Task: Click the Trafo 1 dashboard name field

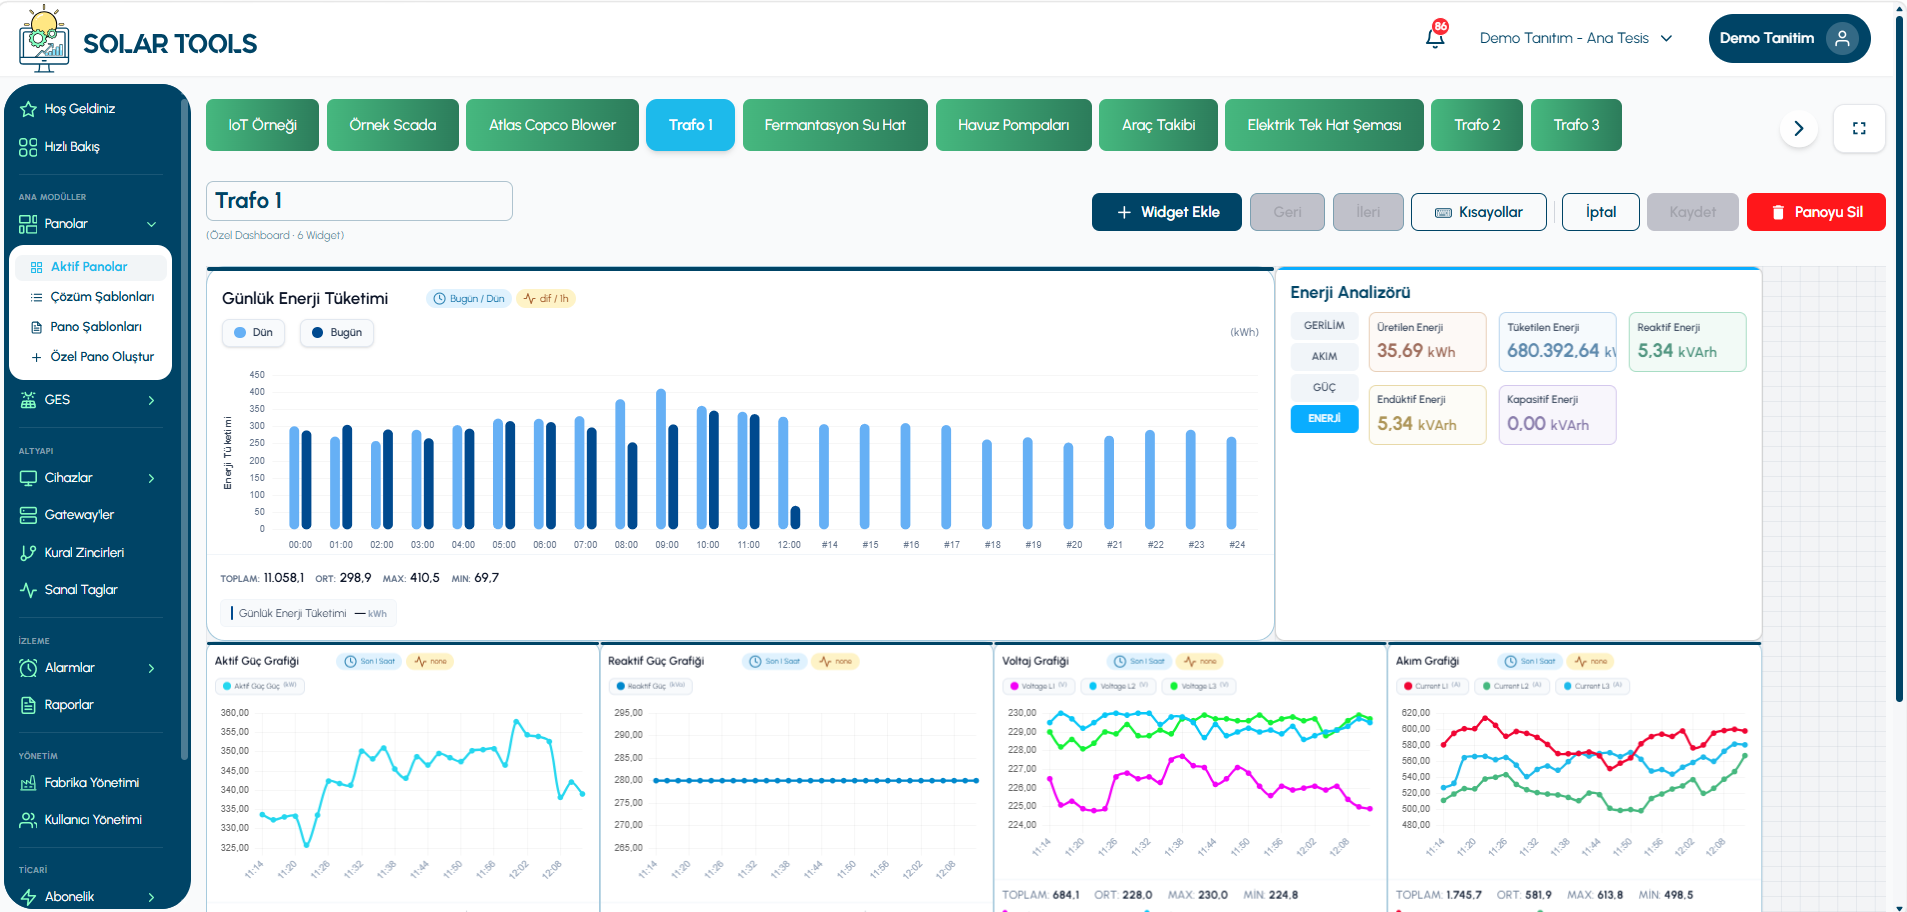Action: (359, 201)
